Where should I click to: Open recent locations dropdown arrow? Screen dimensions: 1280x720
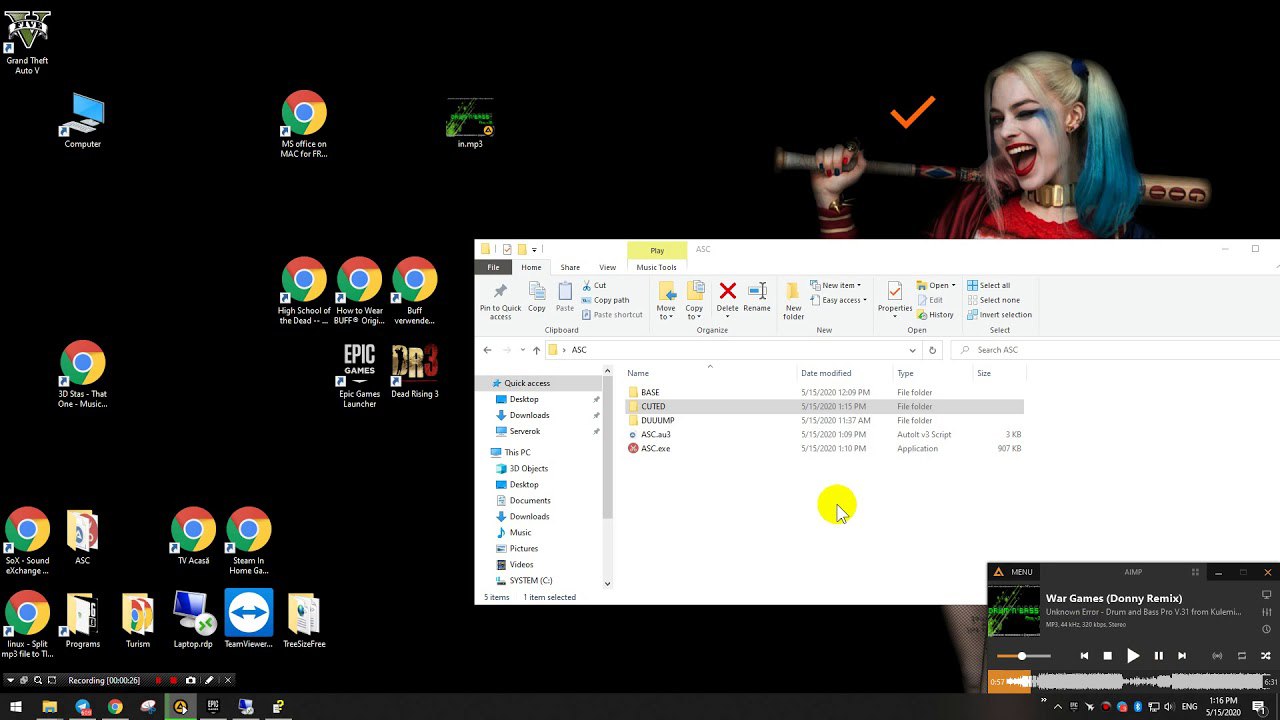pyautogui.click(x=522, y=350)
